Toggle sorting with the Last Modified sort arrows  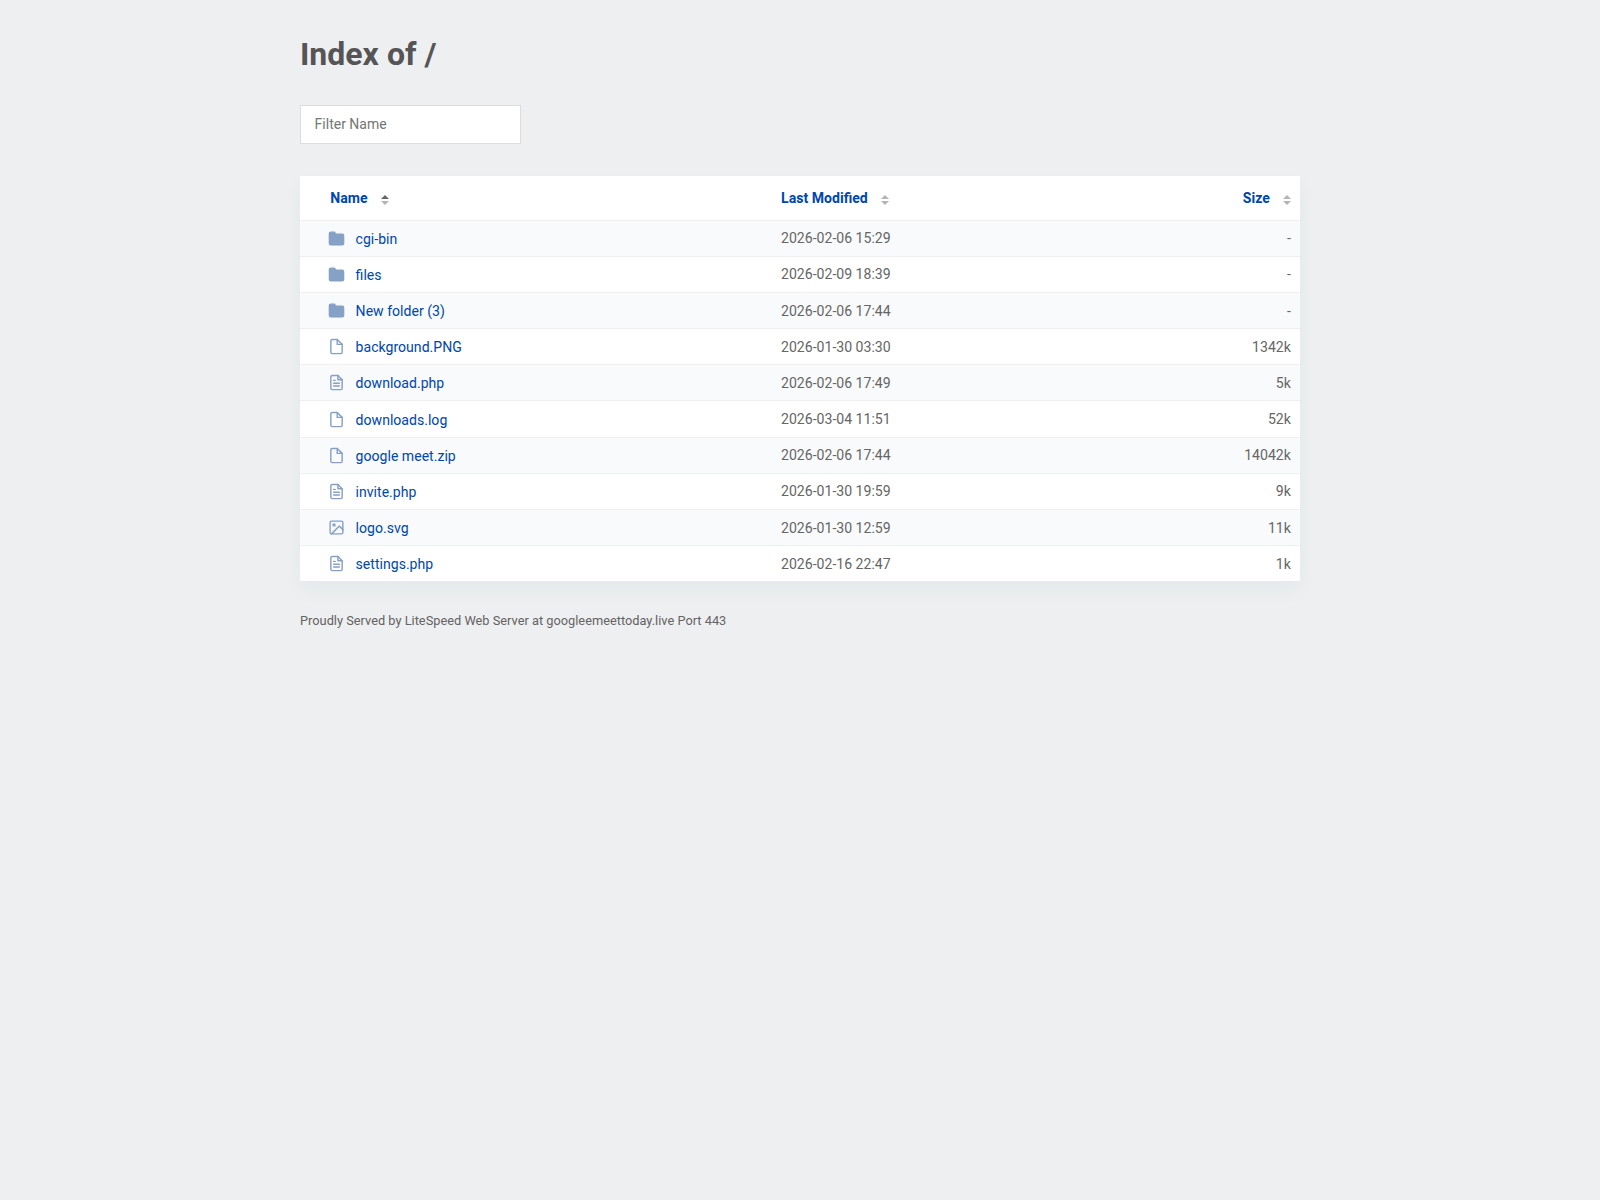pyautogui.click(x=884, y=198)
